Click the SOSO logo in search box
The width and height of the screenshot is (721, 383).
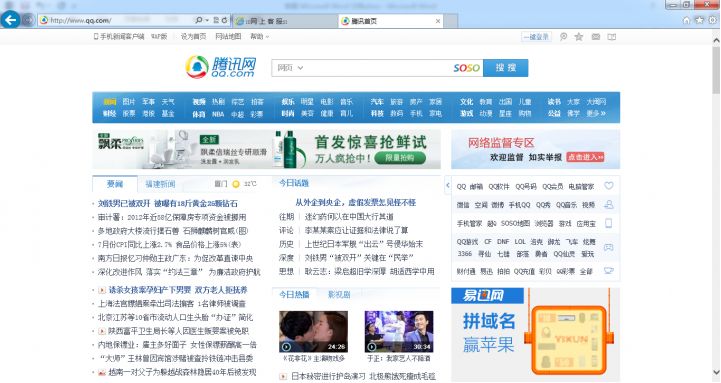click(466, 68)
